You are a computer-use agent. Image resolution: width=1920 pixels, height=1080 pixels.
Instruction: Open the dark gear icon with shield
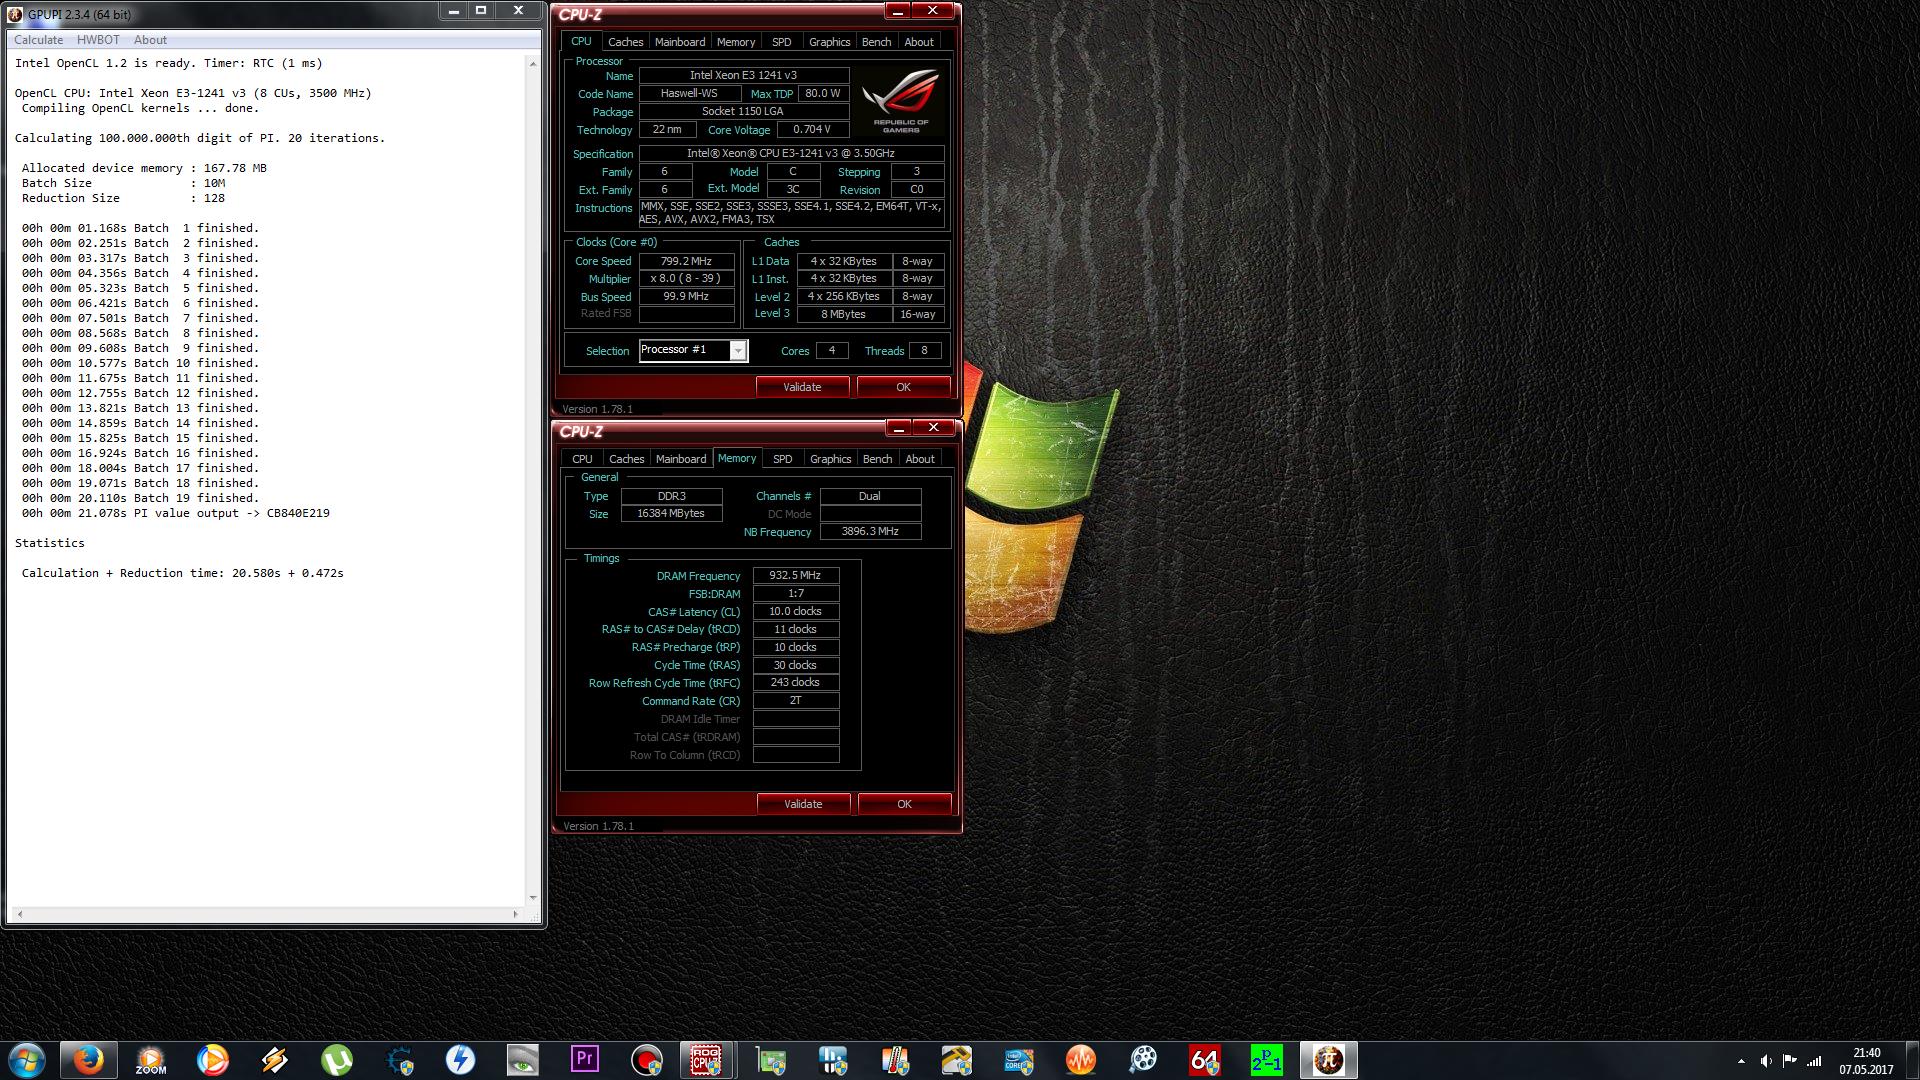(x=399, y=1060)
